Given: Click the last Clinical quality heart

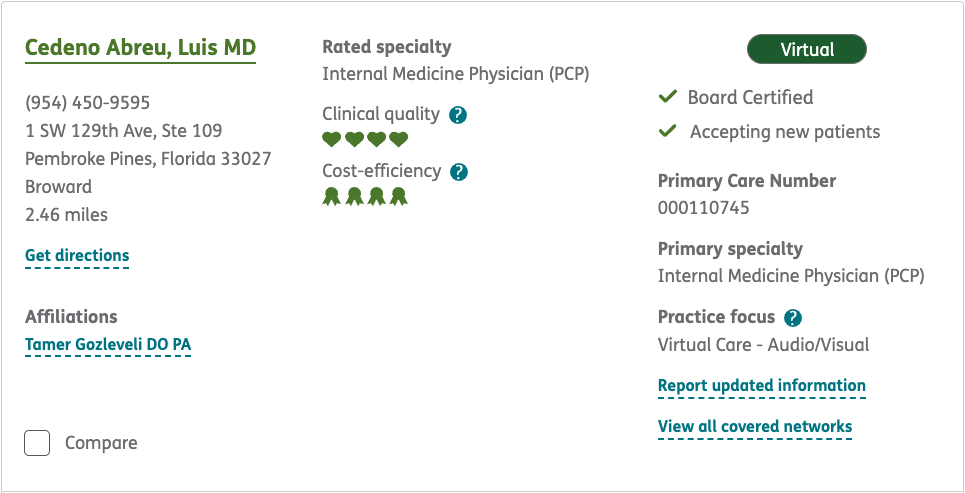Looking at the screenshot, I should [399, 139].
